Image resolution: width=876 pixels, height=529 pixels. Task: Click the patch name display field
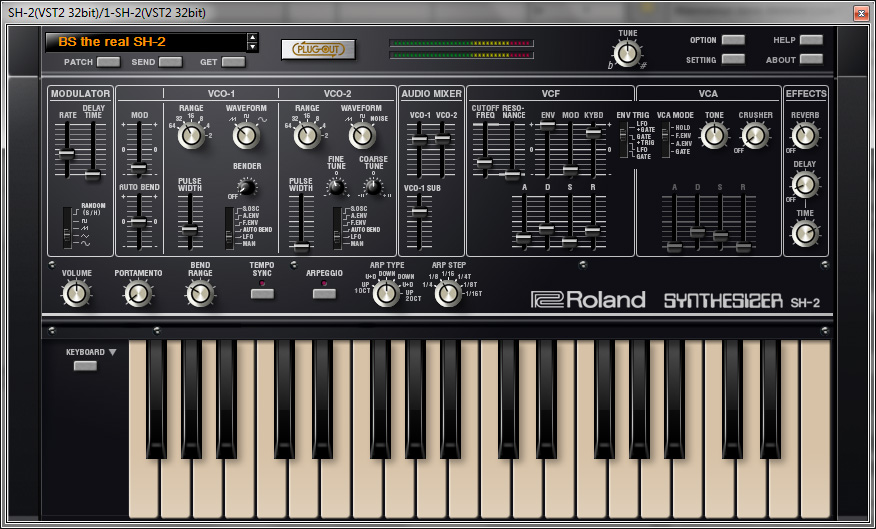click(x=146, y=42)
